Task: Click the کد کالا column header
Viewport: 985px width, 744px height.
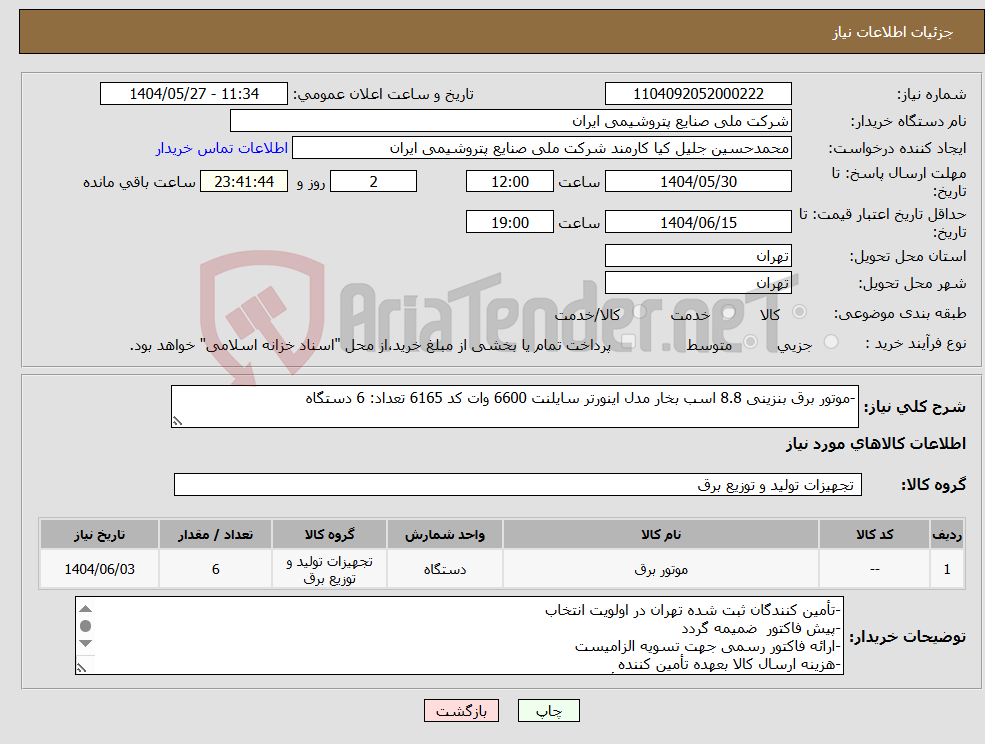Action: pyautogui.click(x=874, y=534)
